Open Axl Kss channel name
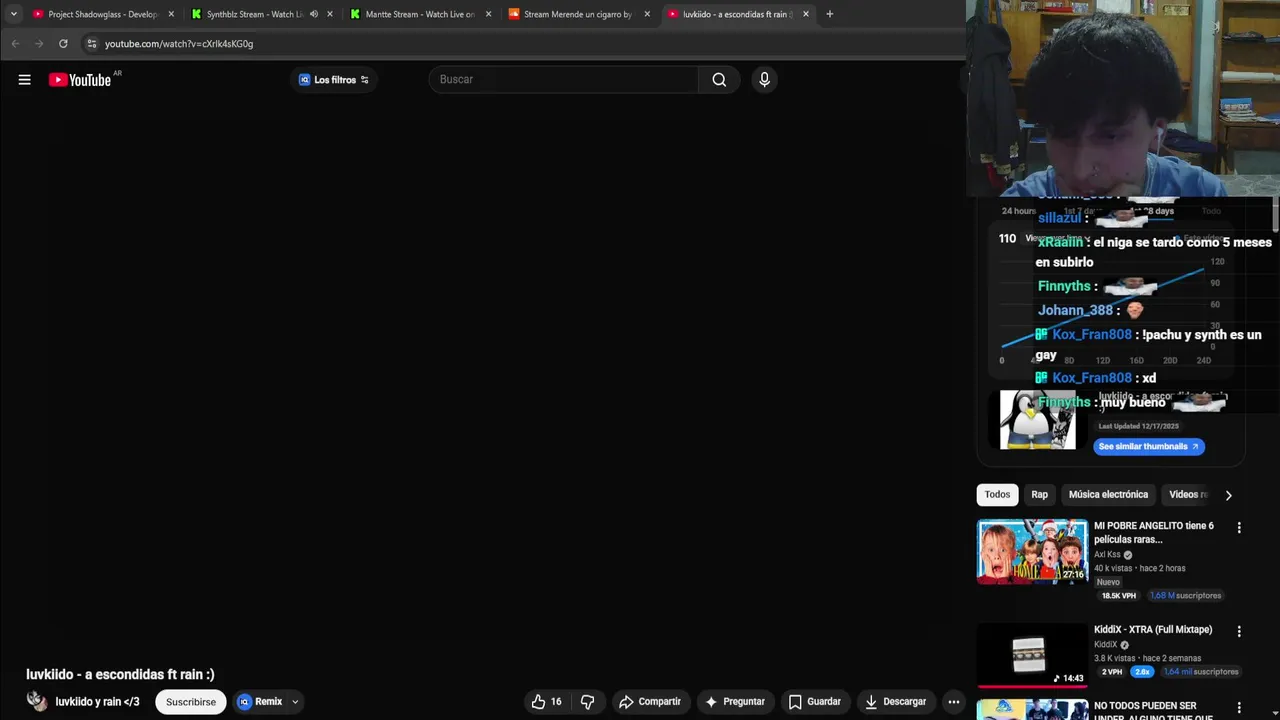Screen dimensions: 1280x720 tap(1107, 555)
